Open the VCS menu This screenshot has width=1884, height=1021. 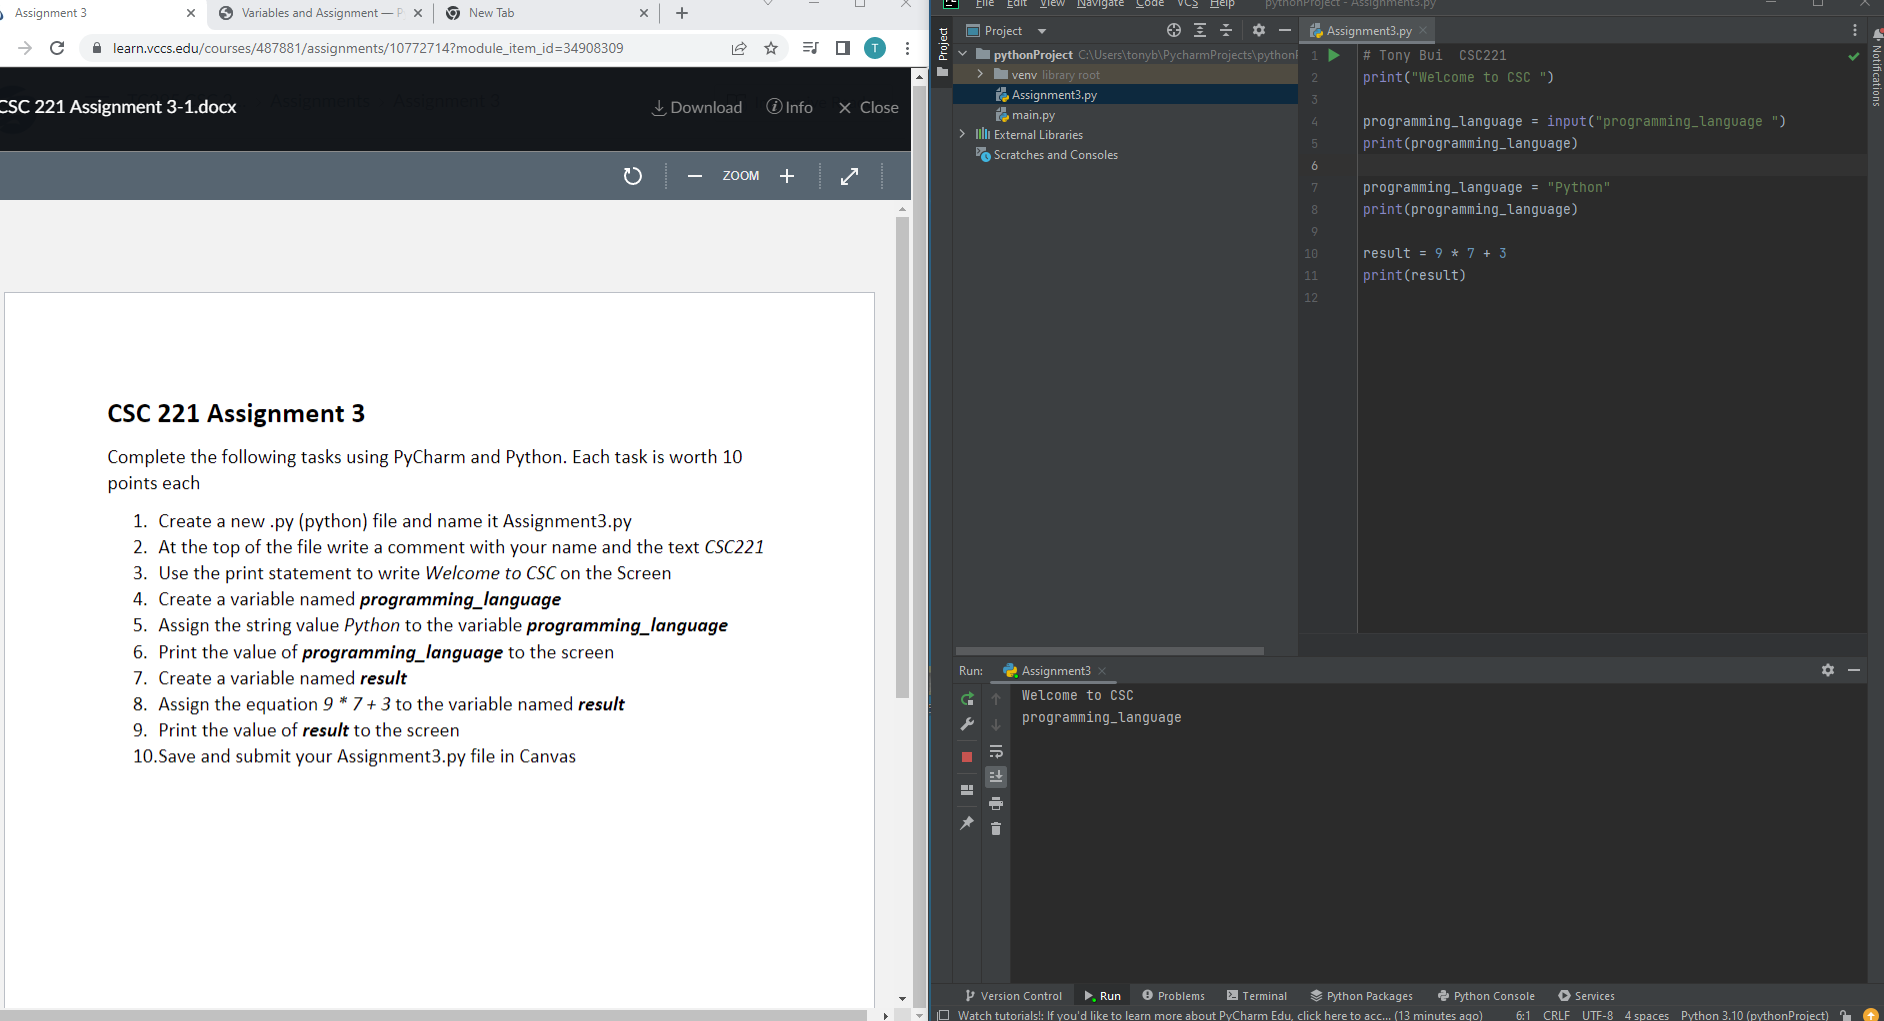1186,4
